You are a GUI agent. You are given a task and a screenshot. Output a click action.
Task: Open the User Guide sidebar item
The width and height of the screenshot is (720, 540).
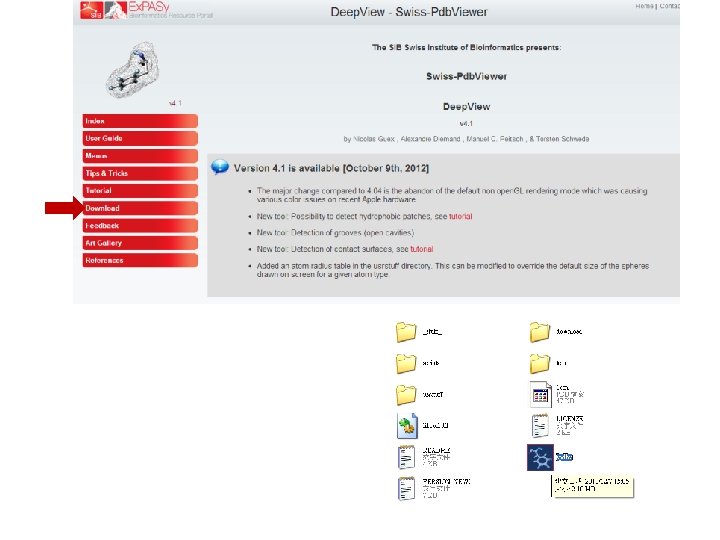(140, 139)
